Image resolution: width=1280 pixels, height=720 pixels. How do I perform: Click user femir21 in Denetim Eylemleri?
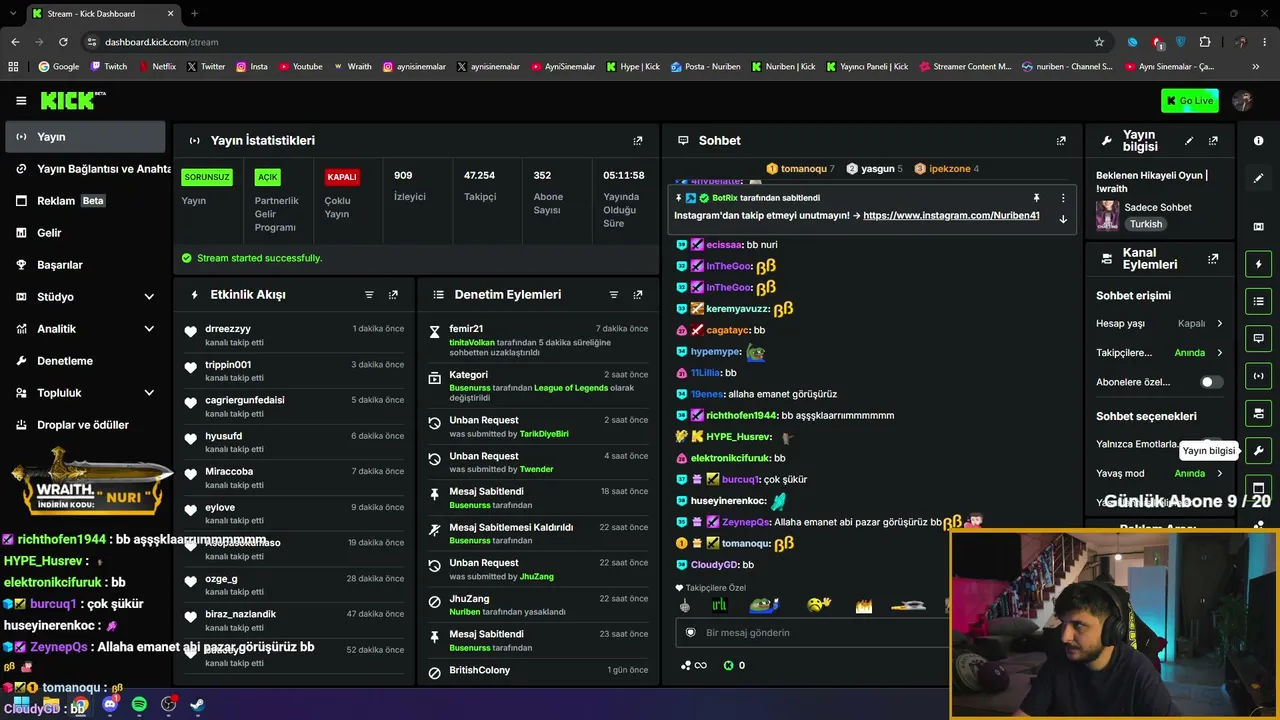coord(466,329)
